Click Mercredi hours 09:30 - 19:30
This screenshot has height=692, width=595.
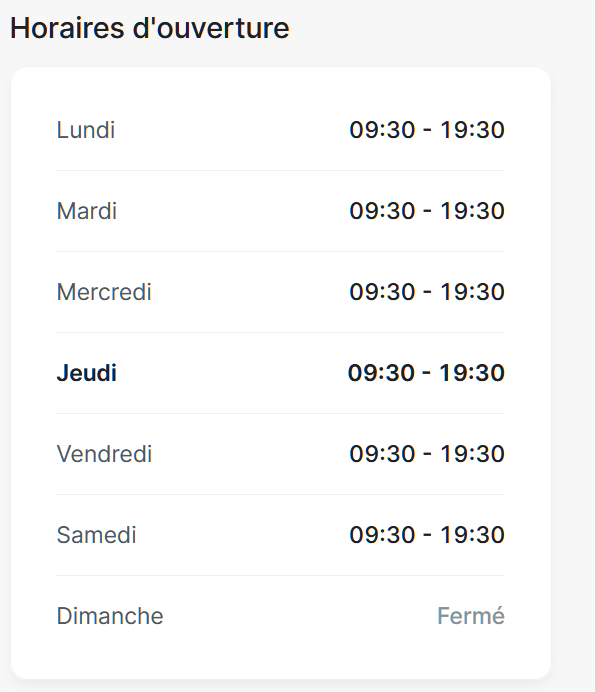pyautogui.click(x=427, y=292)
